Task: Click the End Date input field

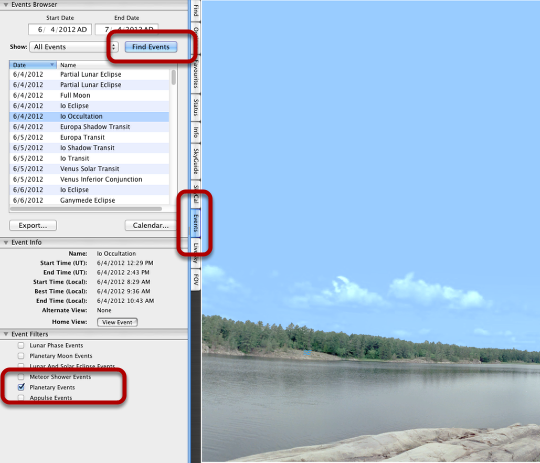Action: [x=127, y=29]
